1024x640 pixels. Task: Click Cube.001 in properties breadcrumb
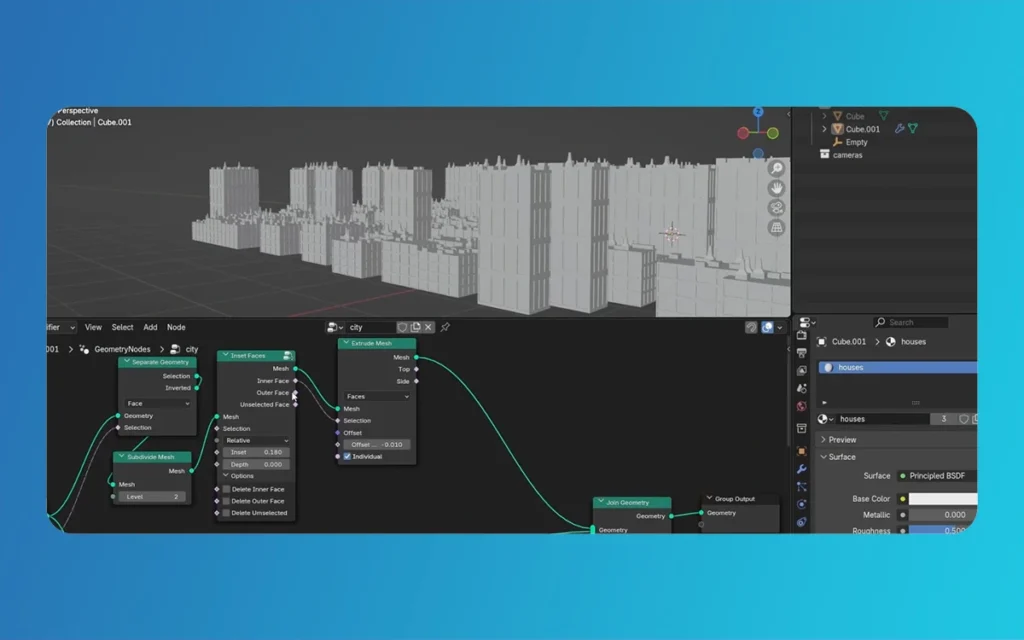[848, 342]
